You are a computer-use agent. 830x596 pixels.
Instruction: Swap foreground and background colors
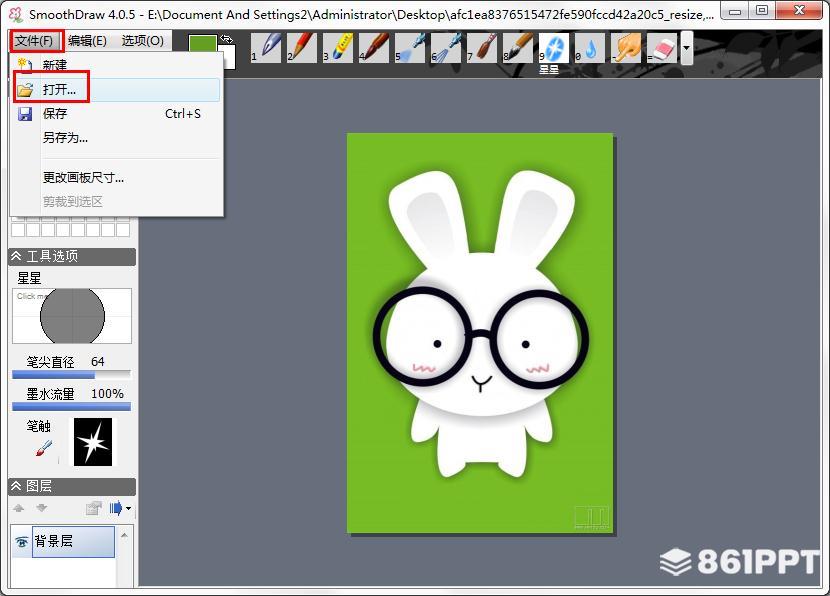tap(227, 39)
